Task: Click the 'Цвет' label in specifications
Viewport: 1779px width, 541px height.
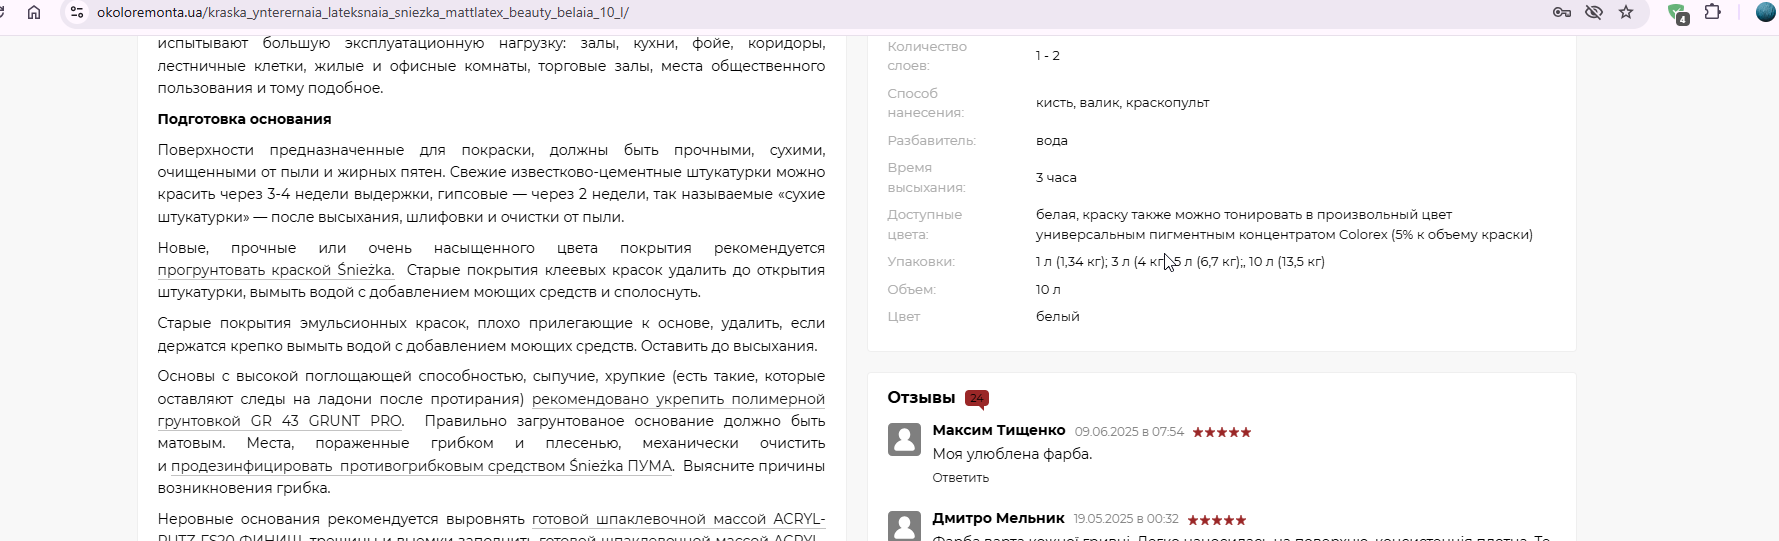Action: (x=904, y=317)
